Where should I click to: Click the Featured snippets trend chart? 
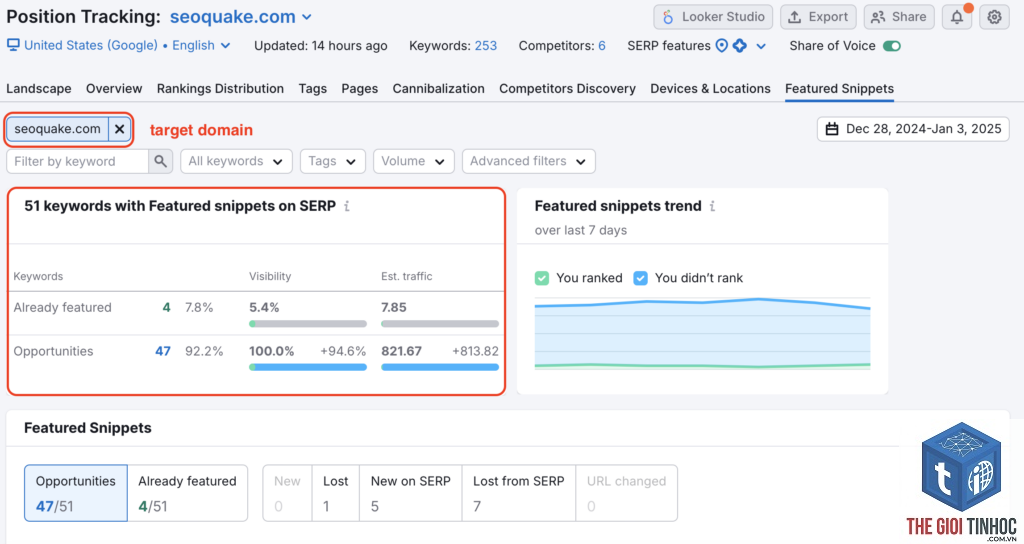(702, 334)
